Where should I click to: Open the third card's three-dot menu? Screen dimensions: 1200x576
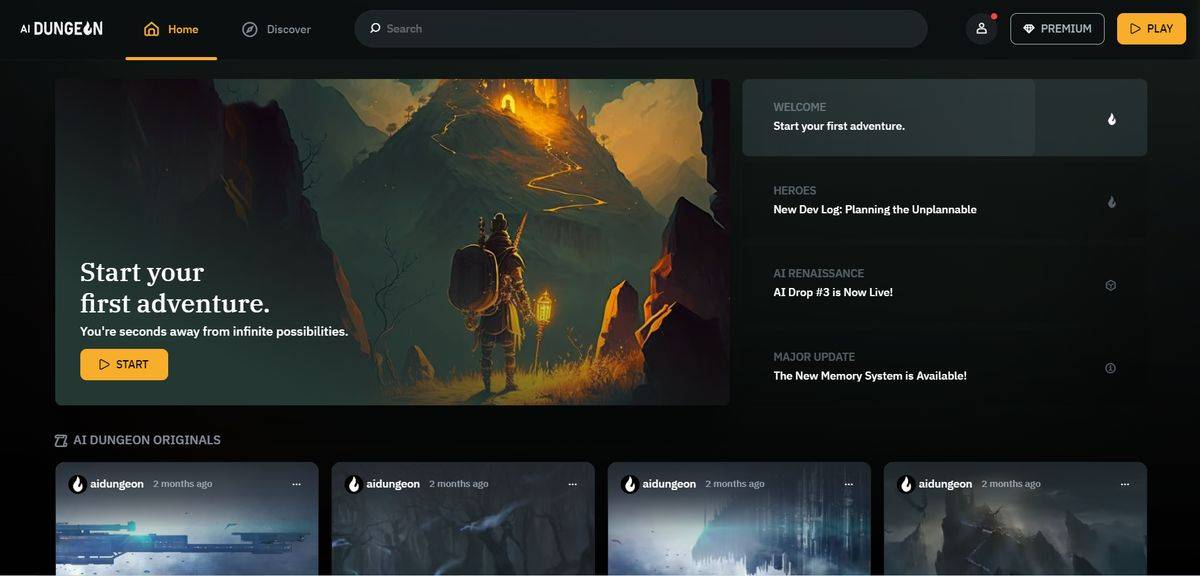[848, 484]
